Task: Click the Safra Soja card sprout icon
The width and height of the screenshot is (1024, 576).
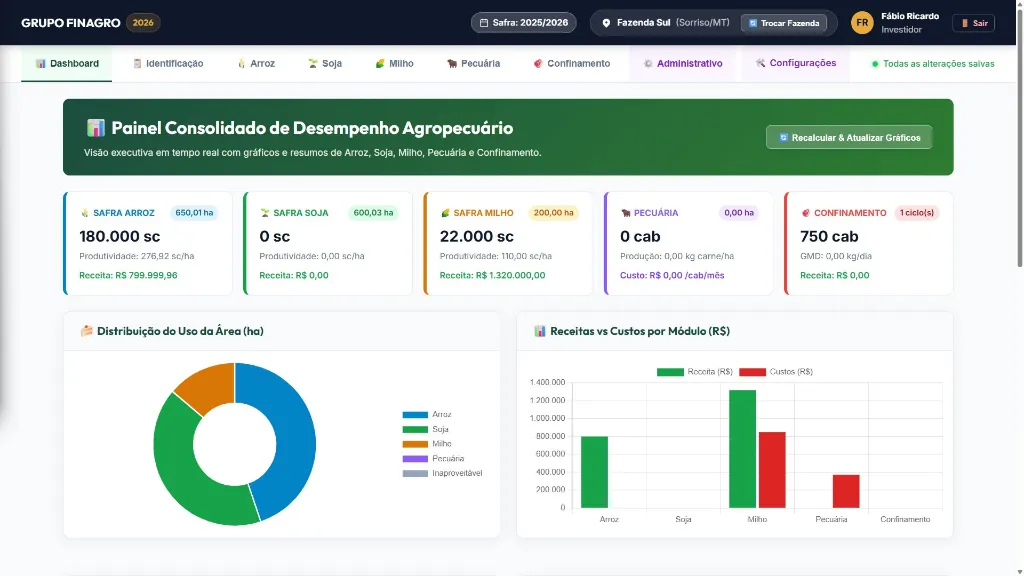Action: coord(264,213)
